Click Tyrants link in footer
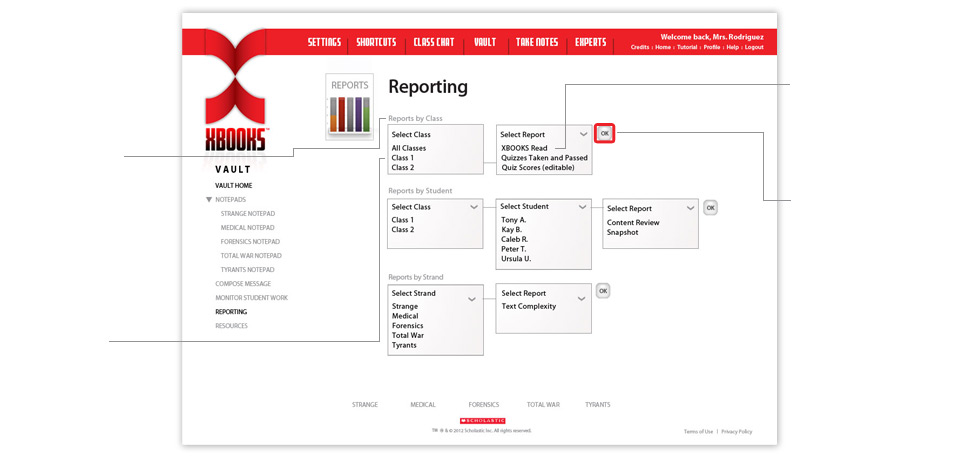Screen dimensions: 960x468 click(x=597, y=405)
